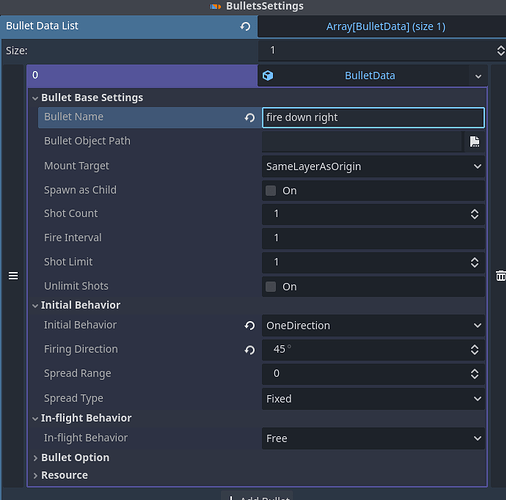Click the Fire Interval label

point(73,238)
